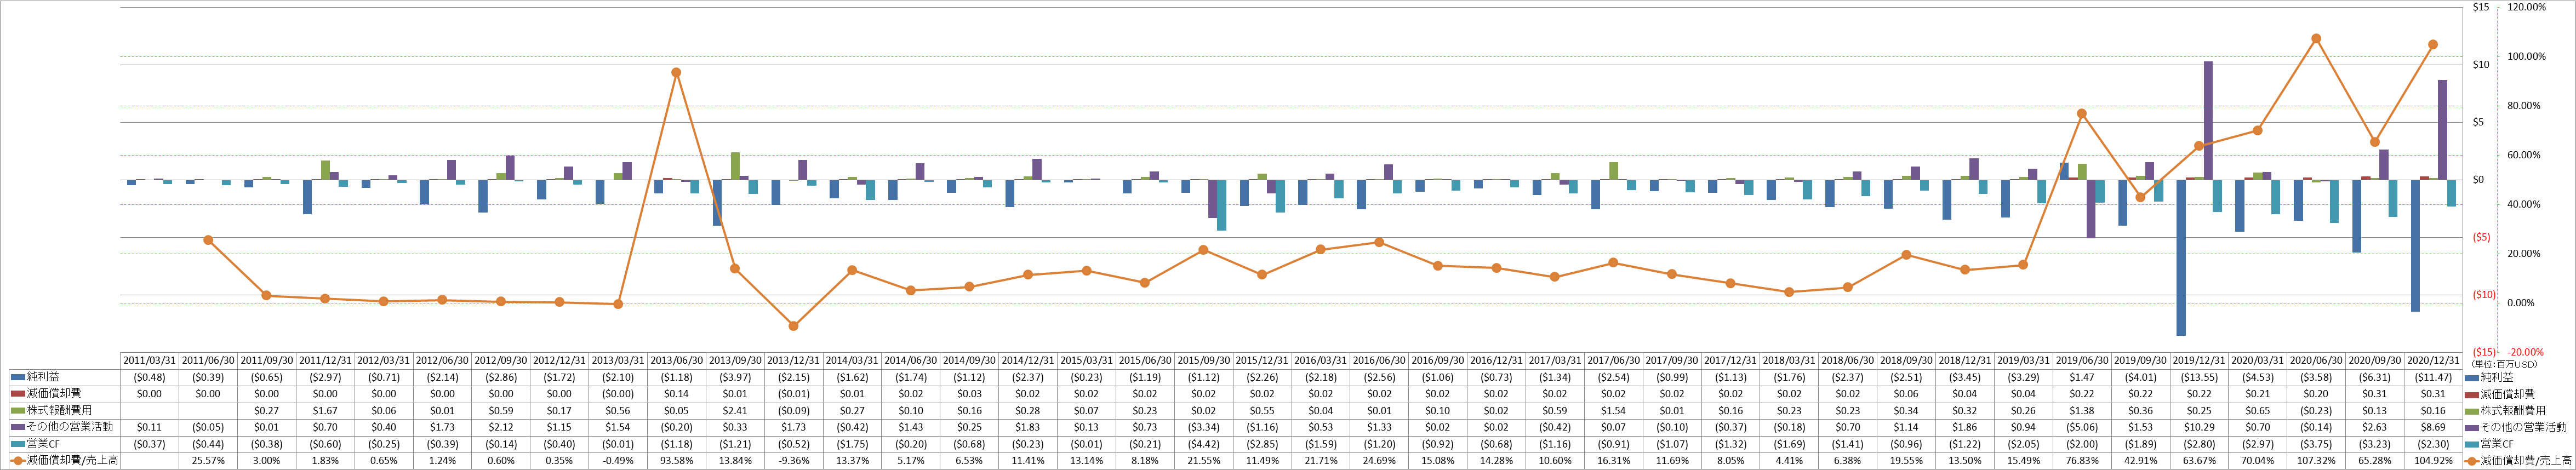Click the 純利益 cell ($11.47) under 2020/12/31
The height and width of the screenshot is (470, 2576).
click(2434, 377)
